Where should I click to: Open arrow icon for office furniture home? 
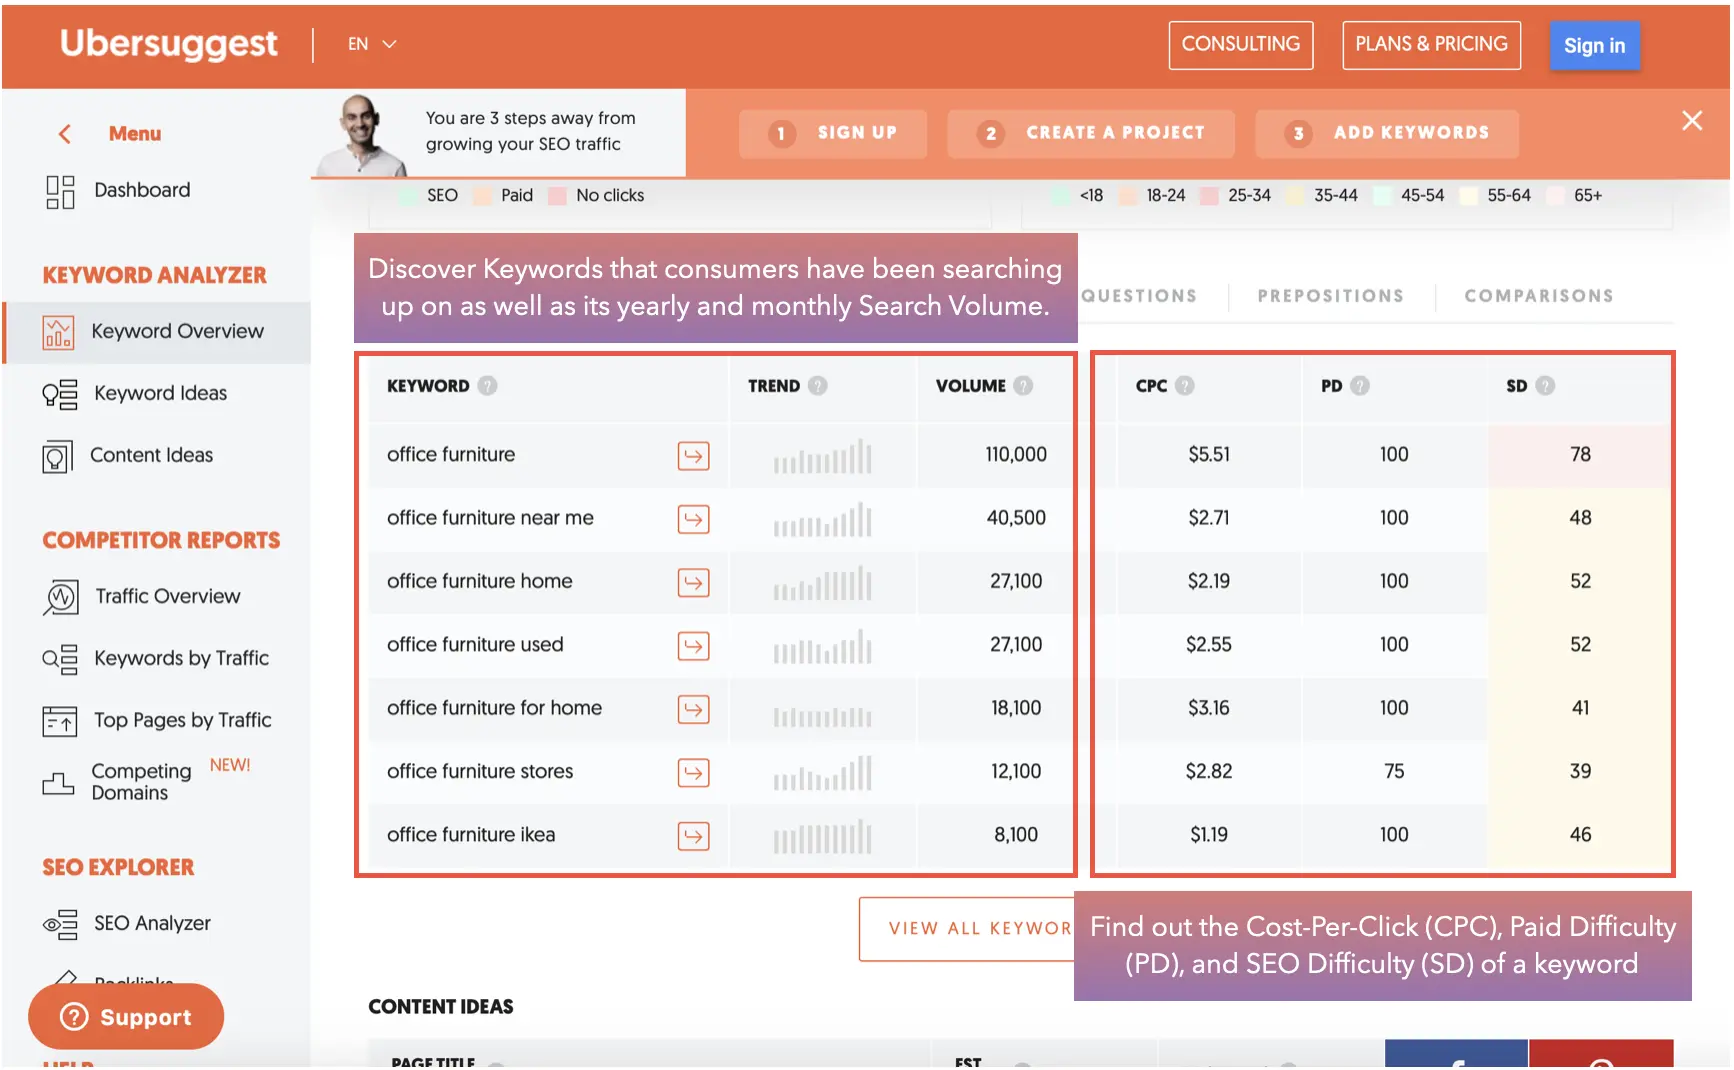click(693, 582)
